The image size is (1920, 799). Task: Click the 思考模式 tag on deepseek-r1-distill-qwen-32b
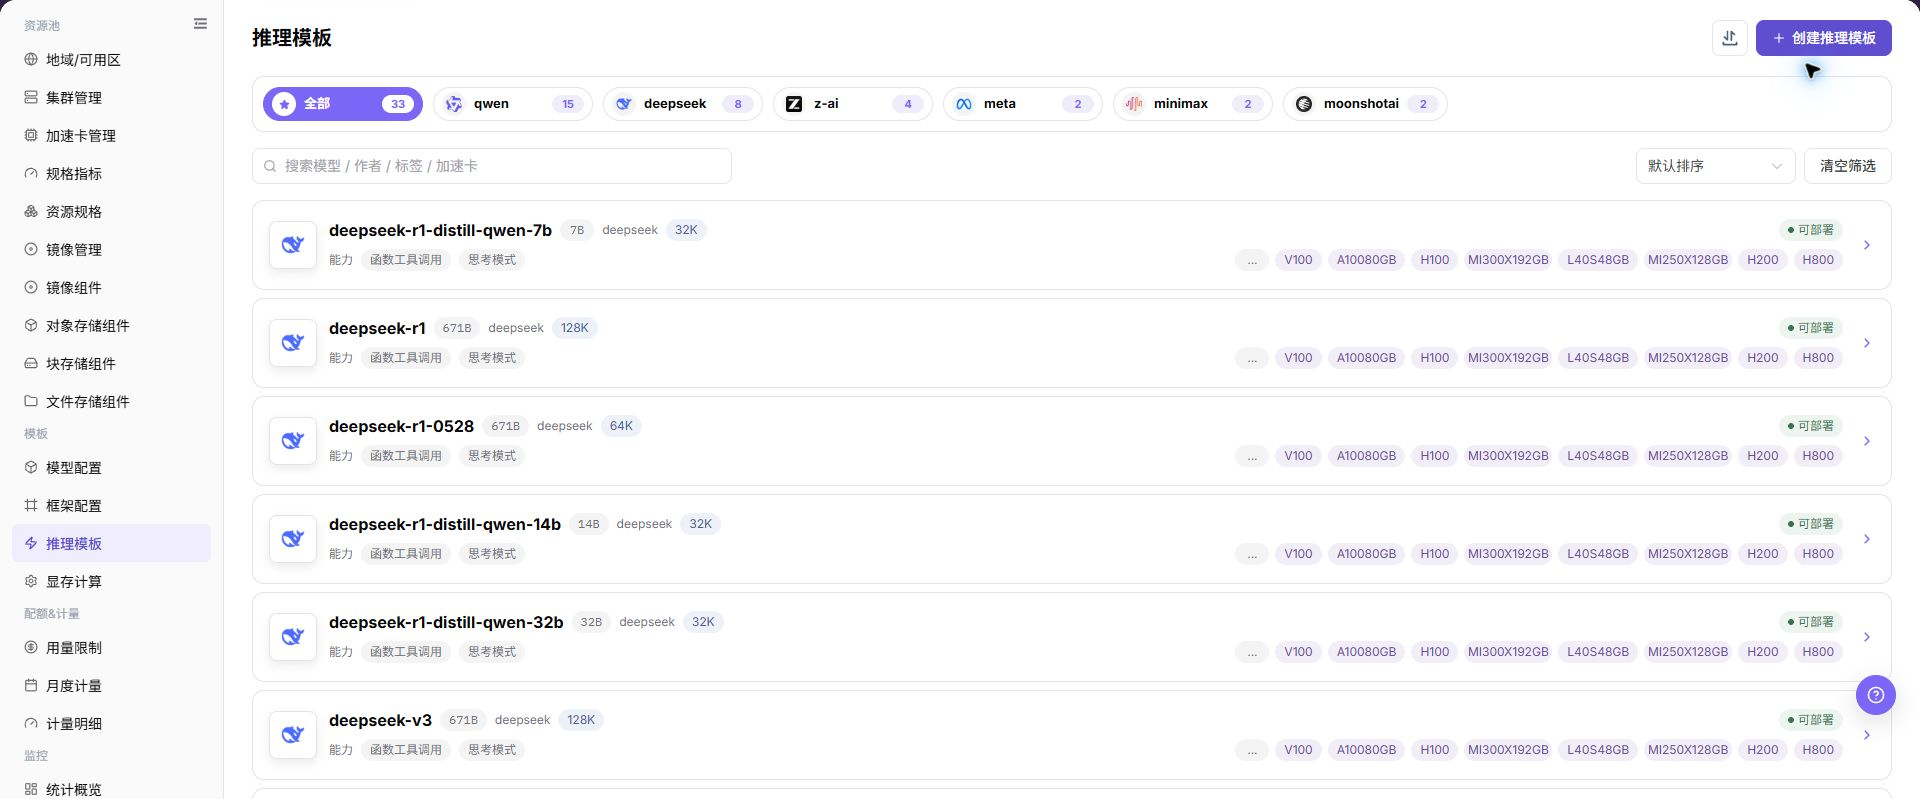click(492, 652)
